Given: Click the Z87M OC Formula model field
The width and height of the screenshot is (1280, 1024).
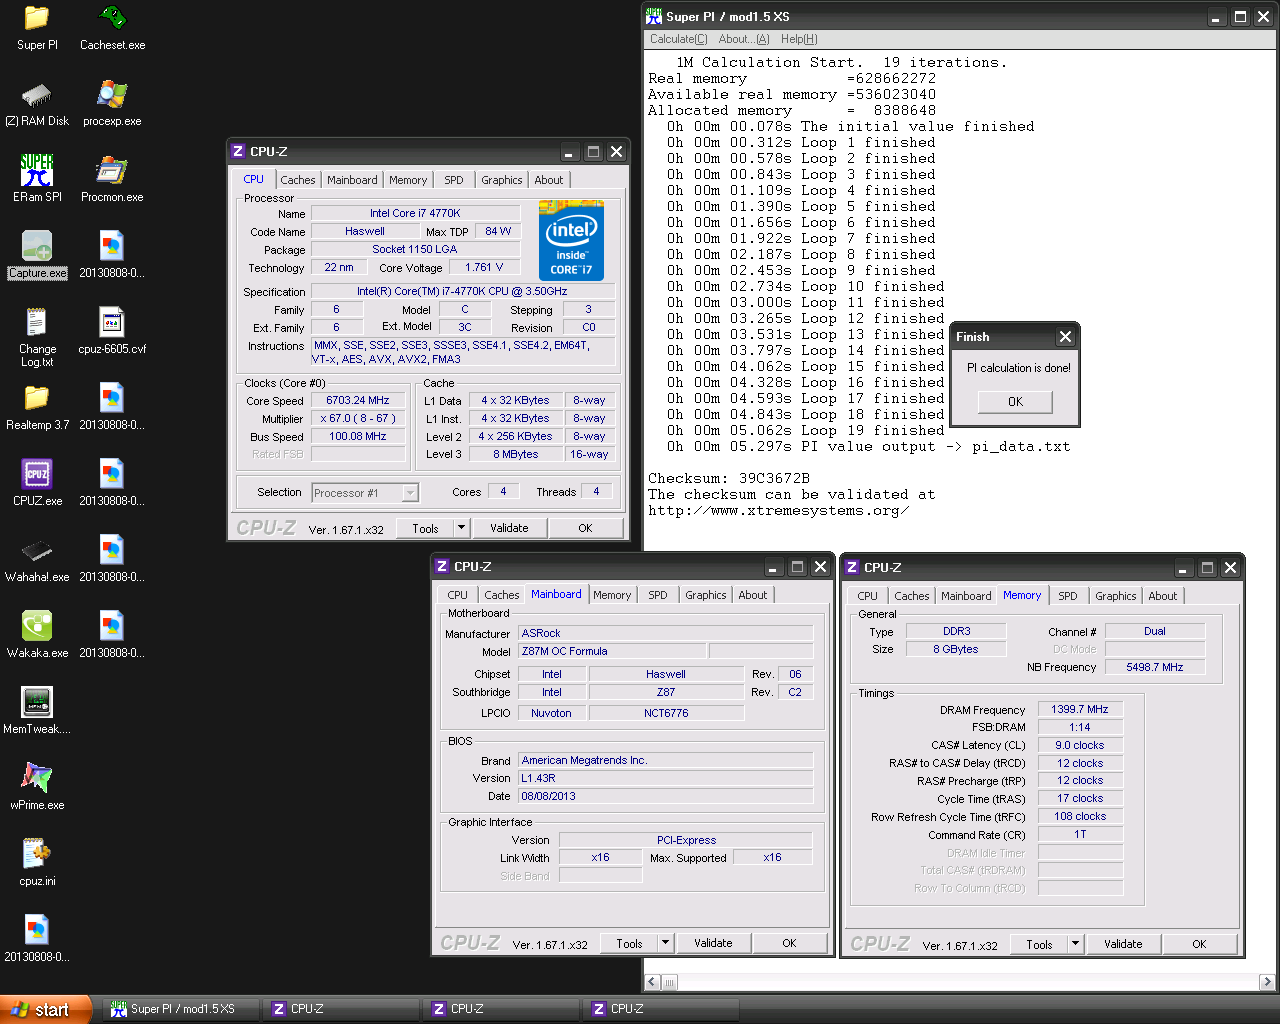Looking at the screenshot, I should [611, 651].
